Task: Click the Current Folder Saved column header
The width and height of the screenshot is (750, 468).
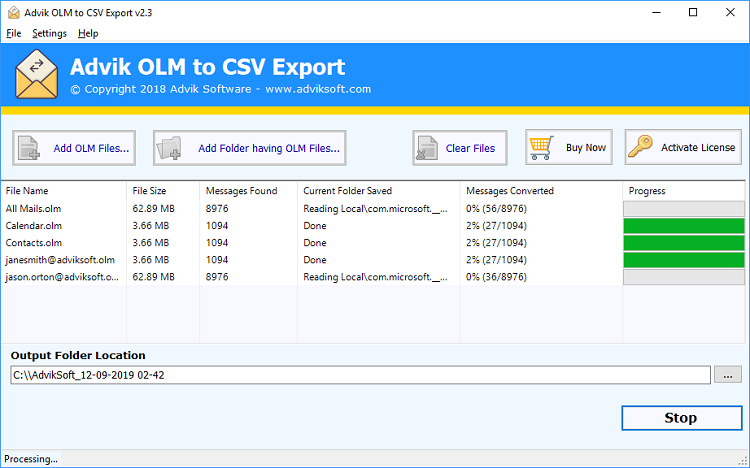Action: (x=379, y=190)
